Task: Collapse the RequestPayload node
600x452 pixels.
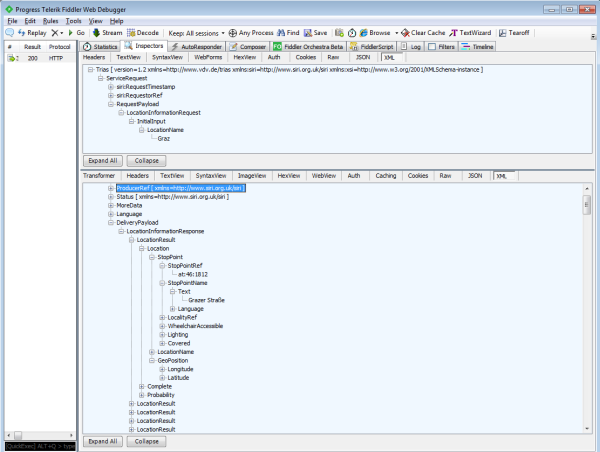Action: click(x=111, y=104)
